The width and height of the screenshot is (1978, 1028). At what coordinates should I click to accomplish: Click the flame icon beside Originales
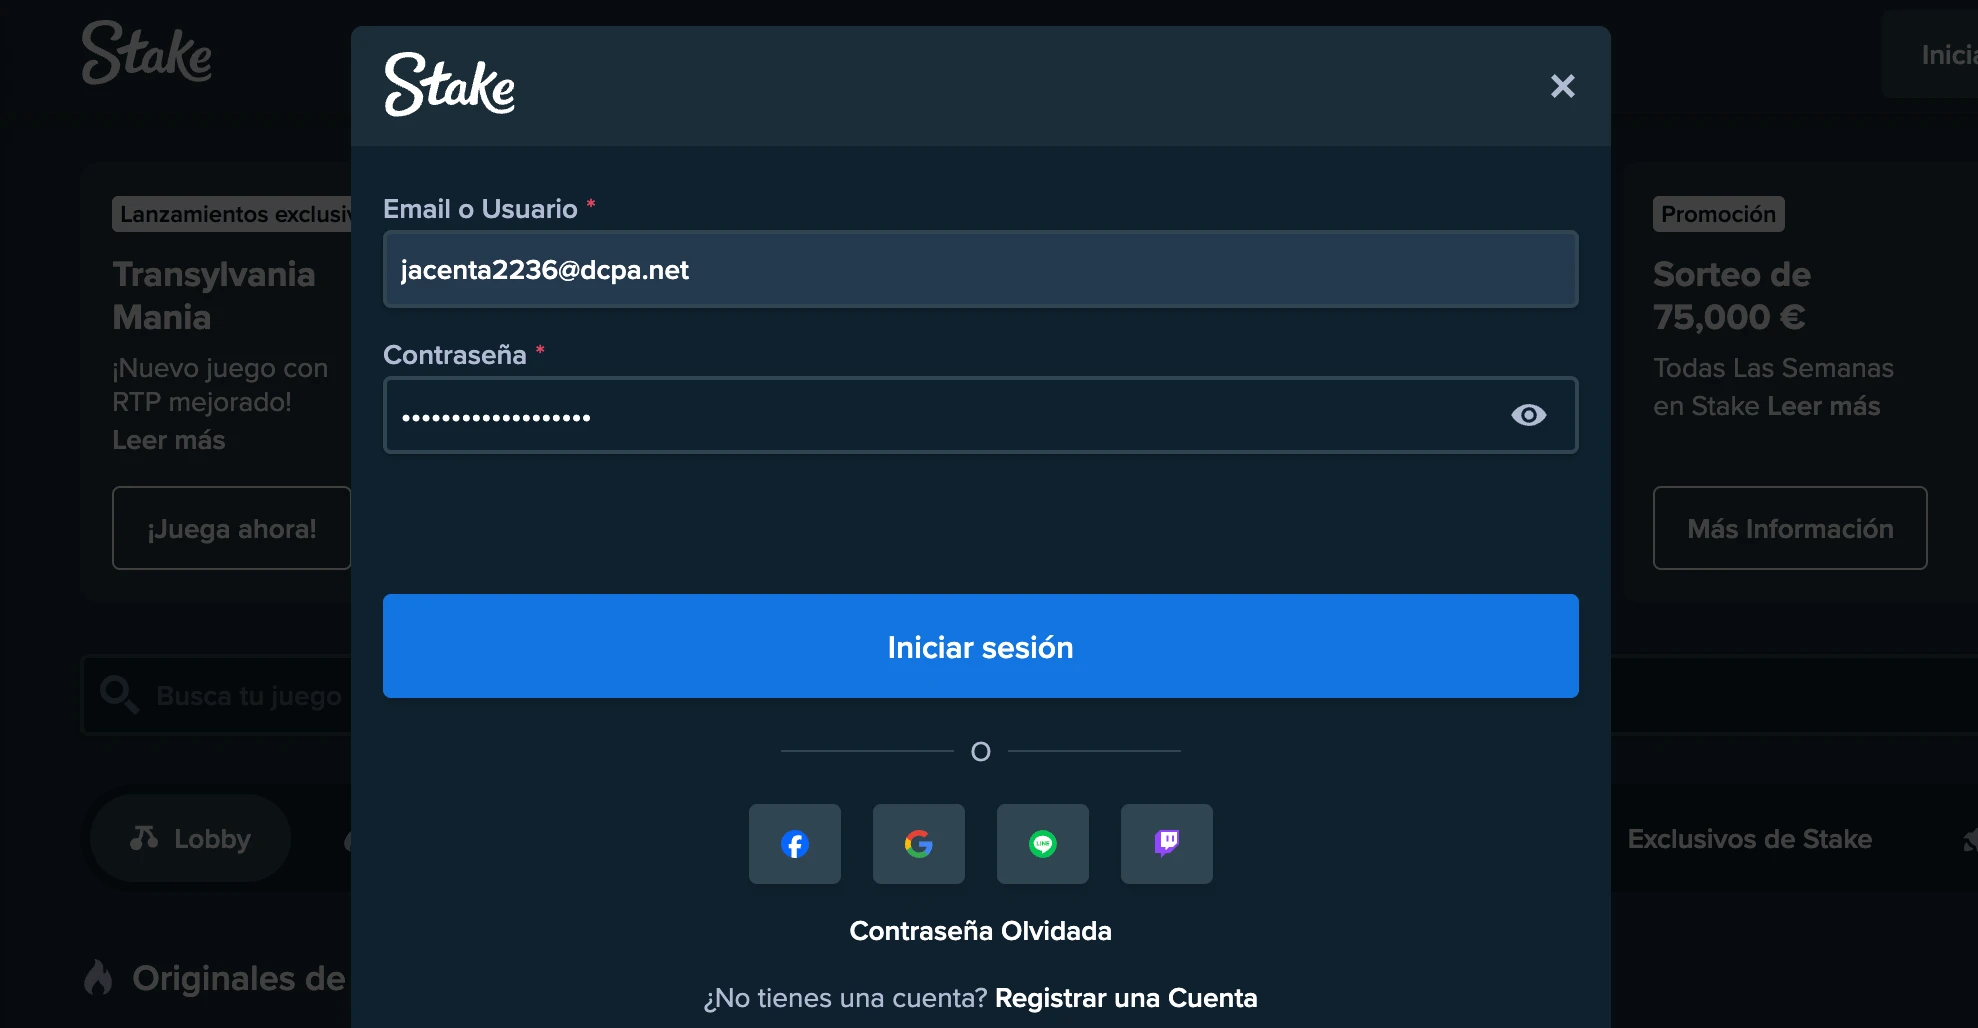[x=98, y=978]
